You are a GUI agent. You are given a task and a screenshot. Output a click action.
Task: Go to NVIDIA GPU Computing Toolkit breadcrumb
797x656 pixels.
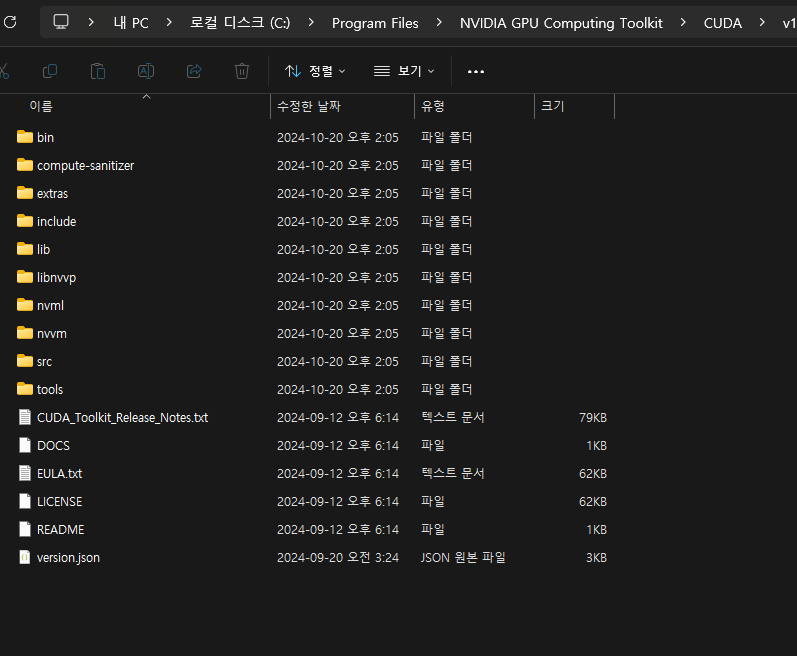point(561,23)
